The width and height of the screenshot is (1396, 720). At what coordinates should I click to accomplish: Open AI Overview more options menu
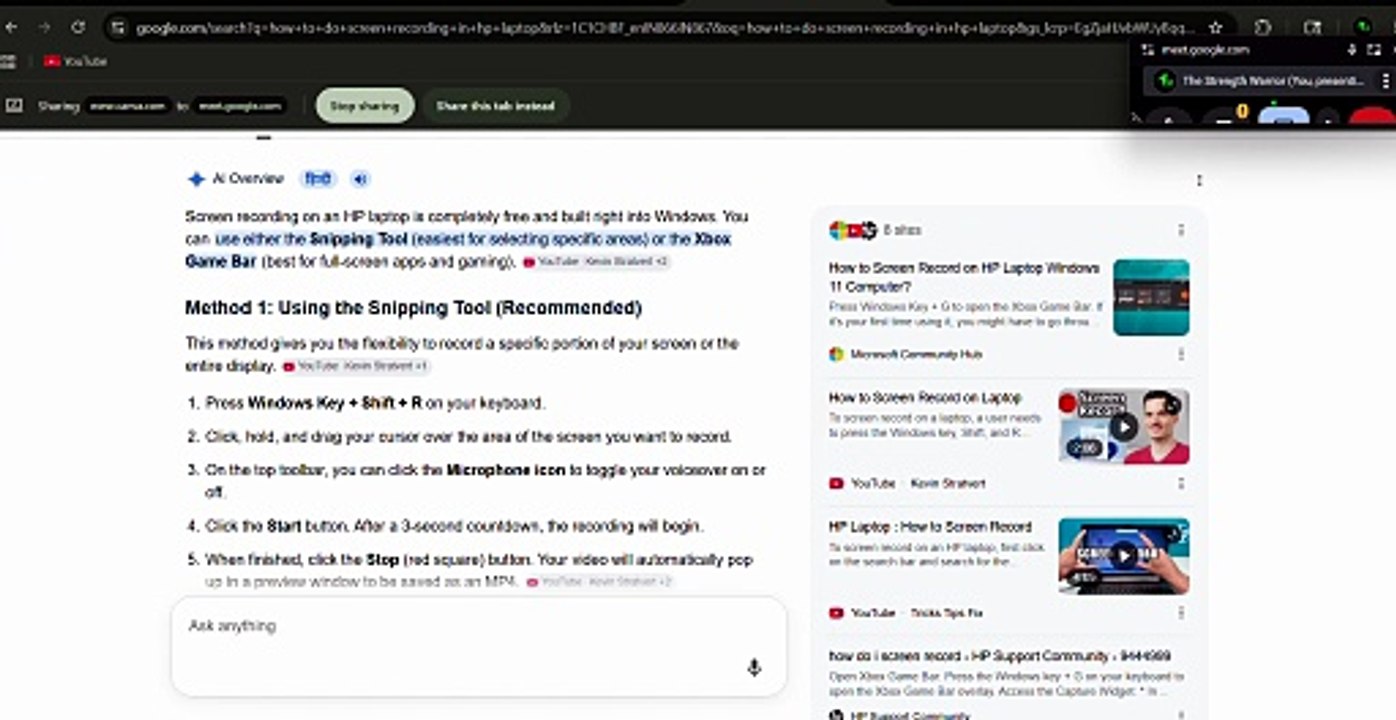[x=1199, y=180]
